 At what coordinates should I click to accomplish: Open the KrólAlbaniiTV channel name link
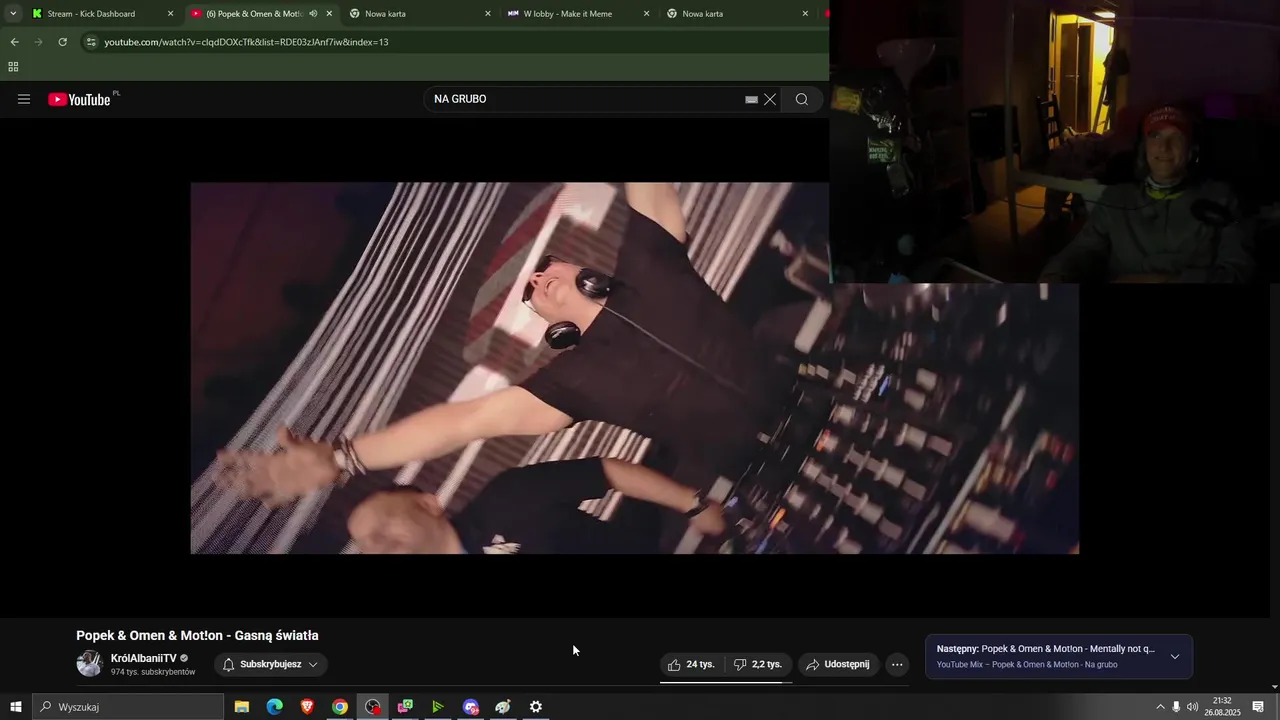pyautogui.click(x=143, y=658)
